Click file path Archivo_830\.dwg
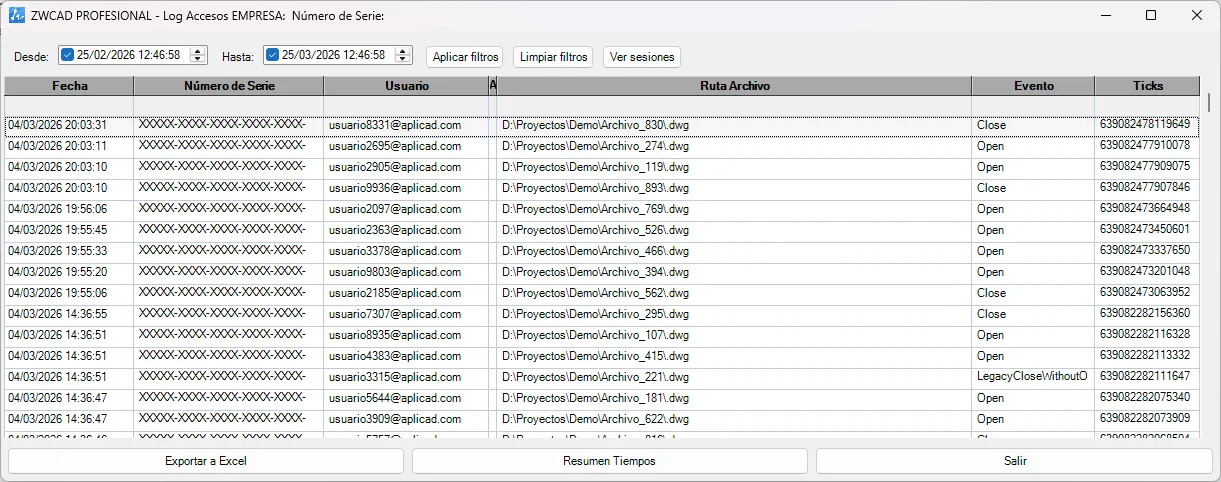The width and height of the screenshot is (1221, 482). [596, 125]
